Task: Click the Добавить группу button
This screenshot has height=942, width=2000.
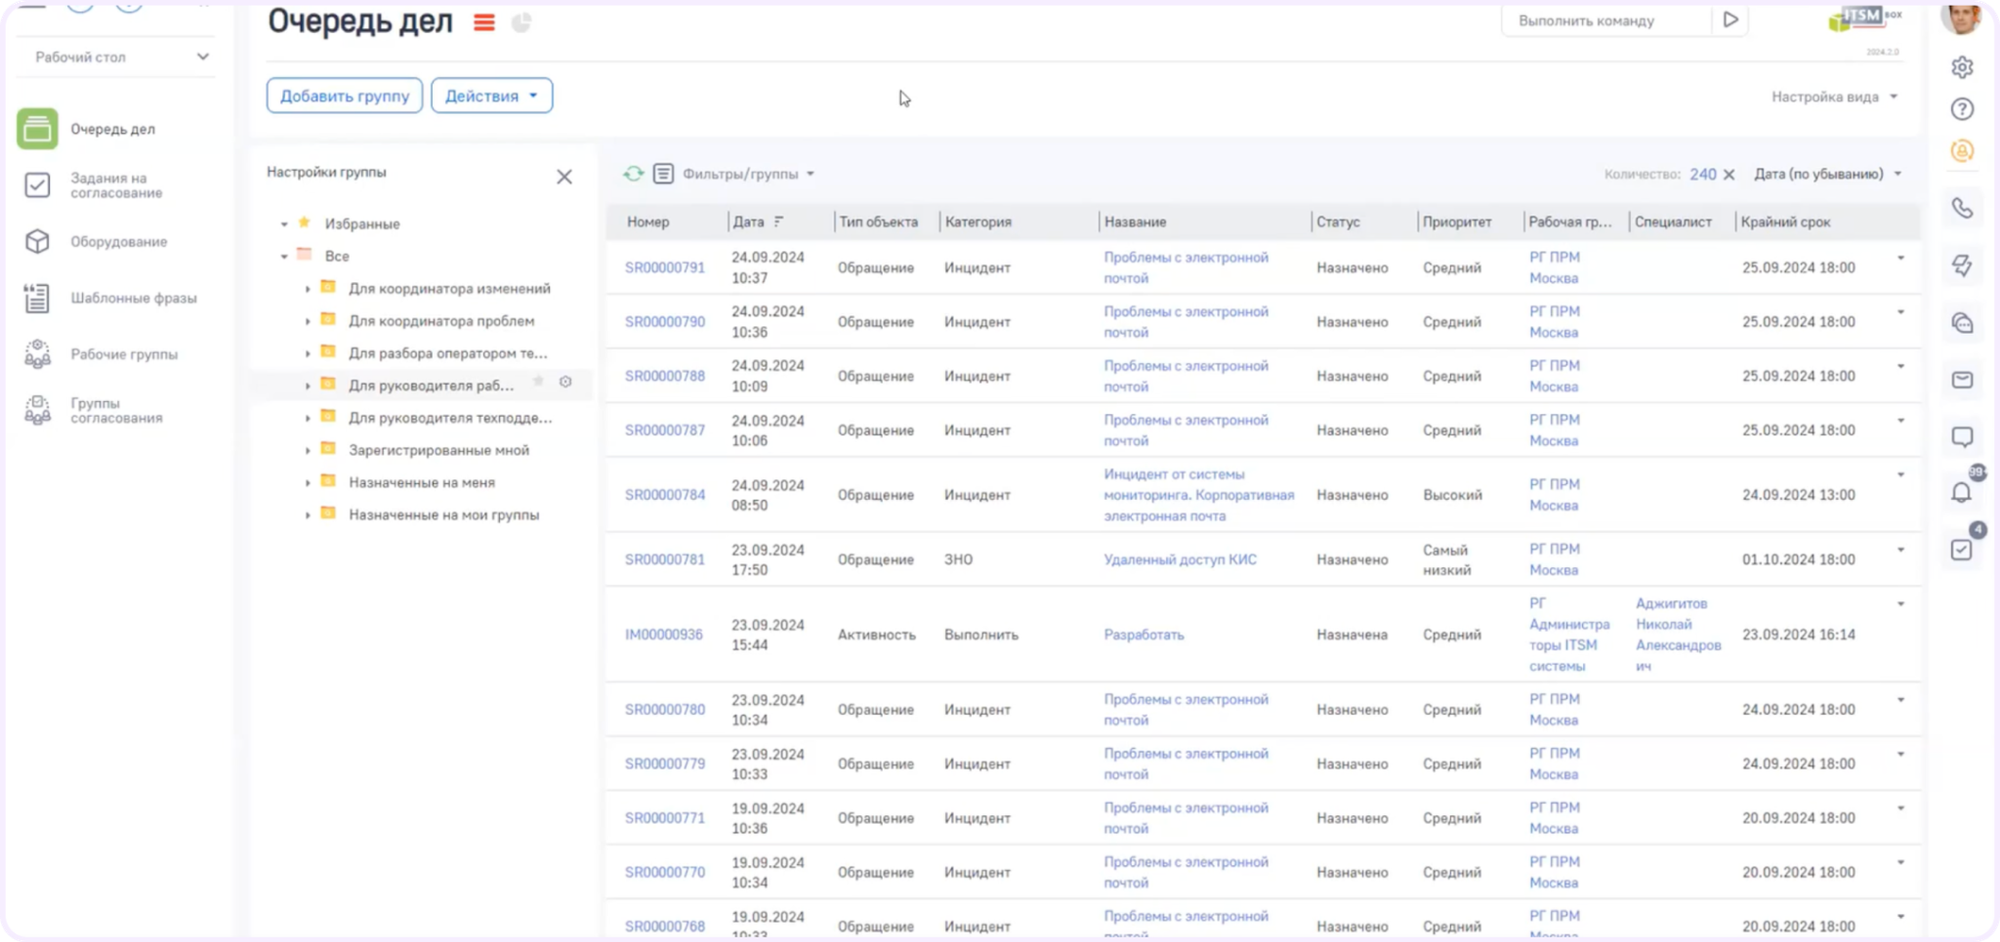Action: (x=344, y=96)
